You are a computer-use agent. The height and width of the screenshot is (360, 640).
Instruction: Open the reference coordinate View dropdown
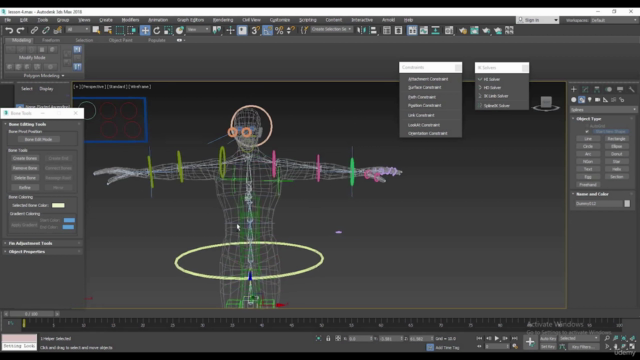coord(198,29)
